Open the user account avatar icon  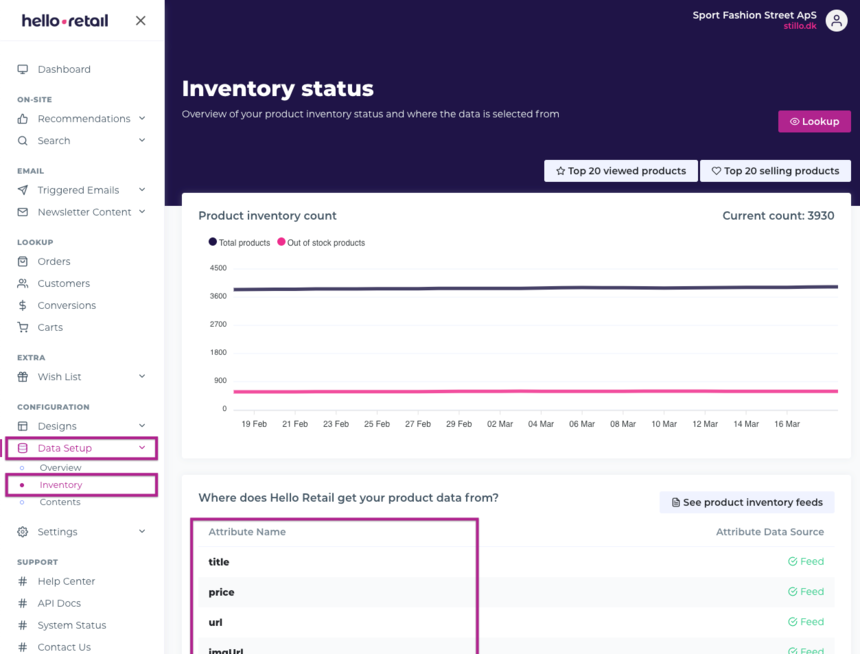[x=836, y=20]
